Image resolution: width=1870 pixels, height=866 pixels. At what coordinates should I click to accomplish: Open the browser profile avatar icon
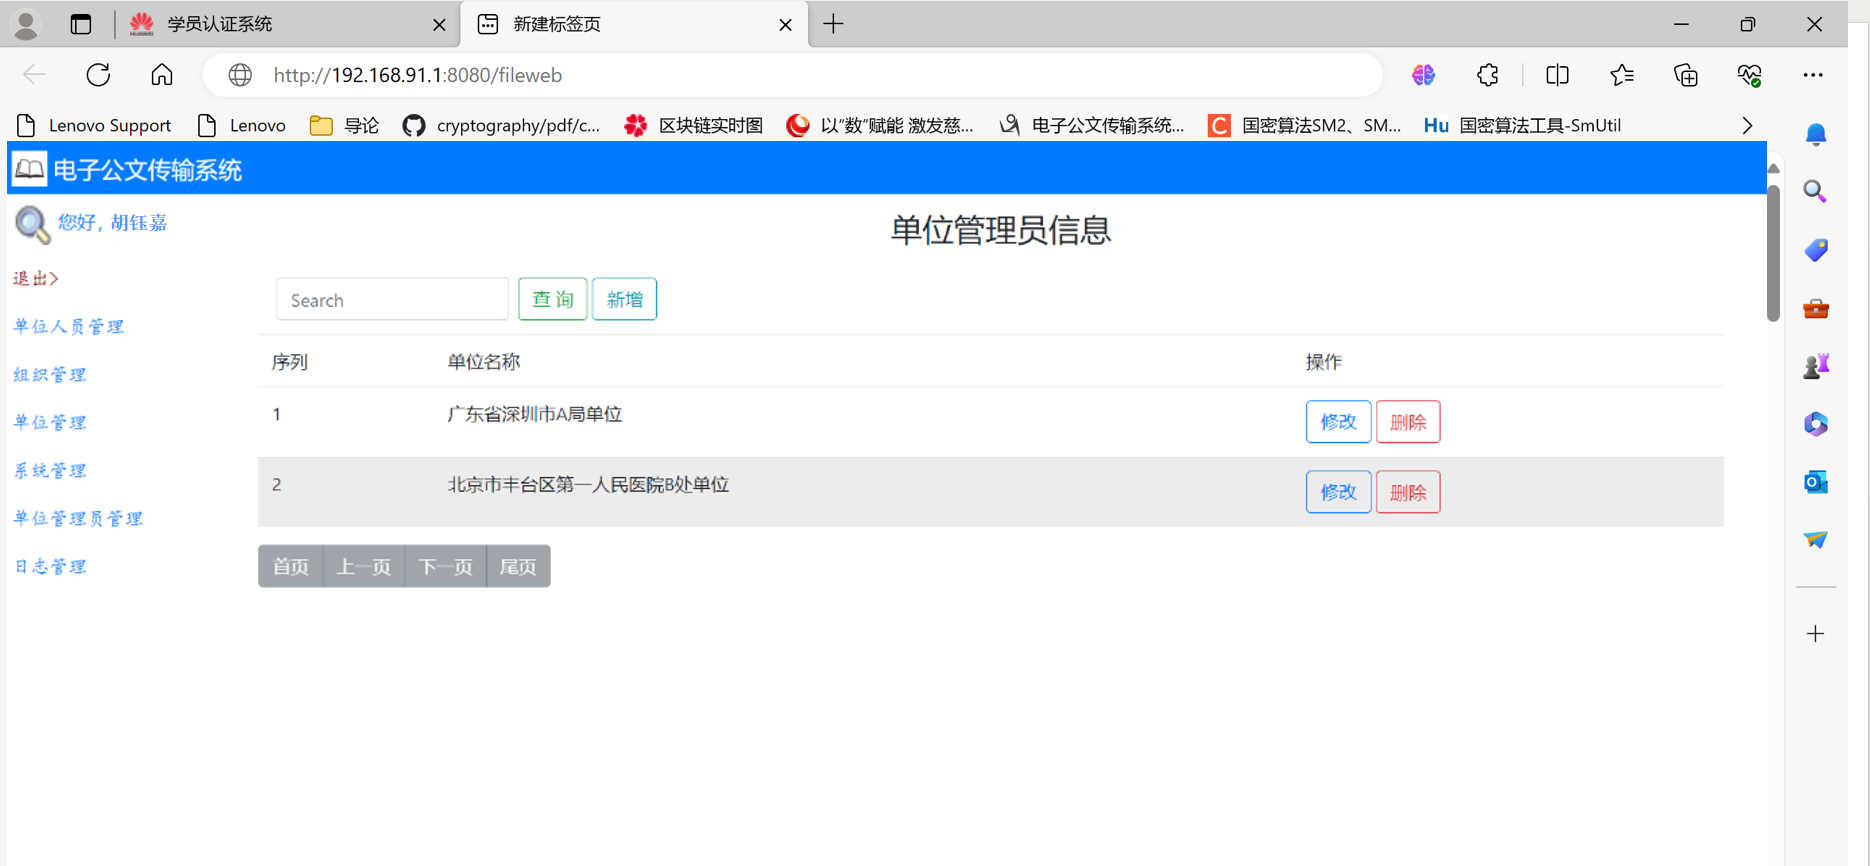tap(26, 24)
